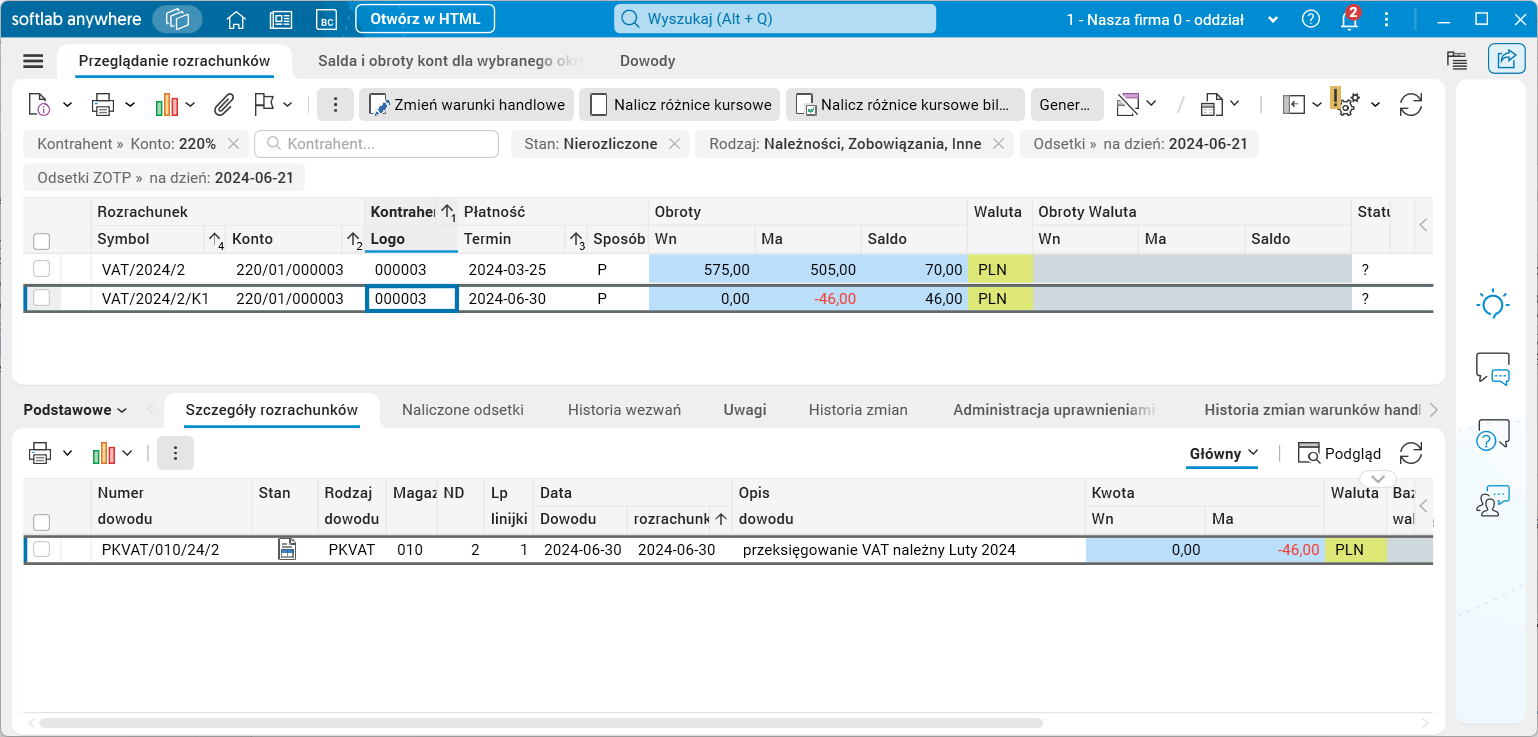Click the paperclip attachments icon
Image resolution: width=1538 pixels, height=737 pixels.
pyautogui.click(x=224, y=104)
